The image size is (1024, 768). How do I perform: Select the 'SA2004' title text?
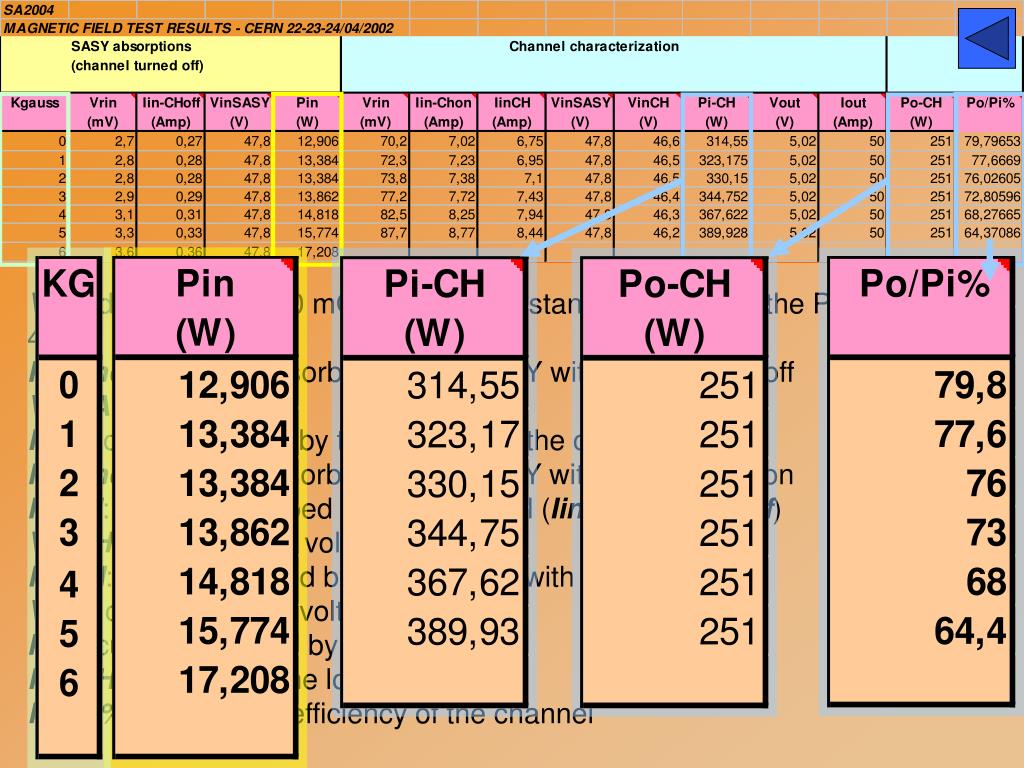(x=29, y=9)
